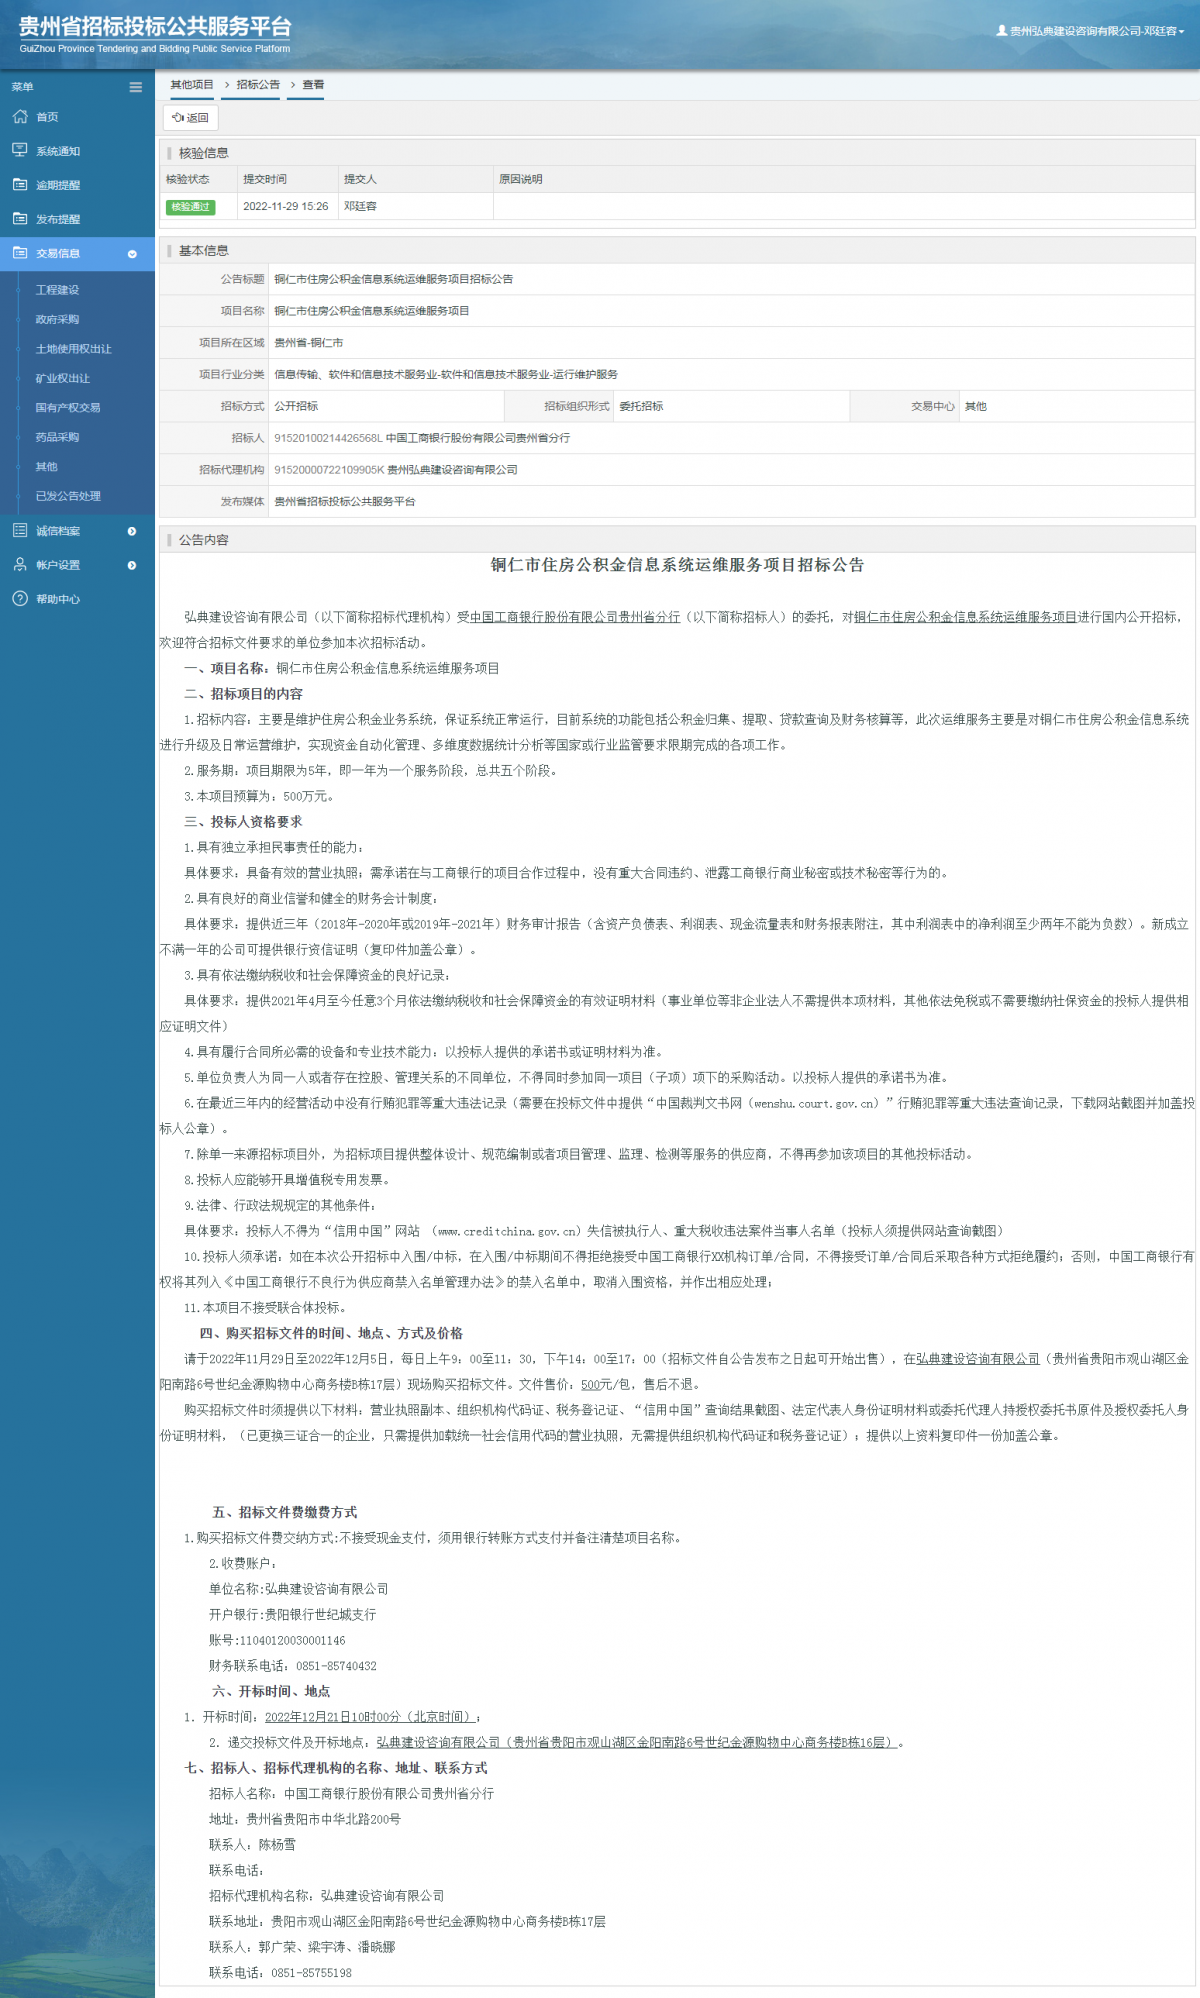Click the 其他项目 breadcrumb
The height and width of the screenshot is (1998, 1200).
(x=192, y=85)
